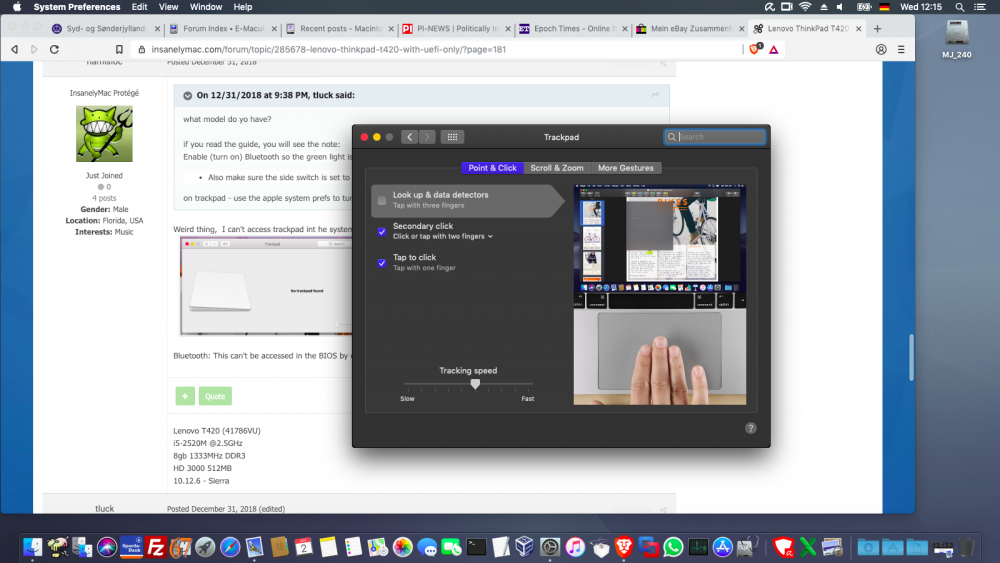Image resolution: width=1000 pixels, height=563 pixels.
Task: Open Notification Center icon
Action: [980, 7]
